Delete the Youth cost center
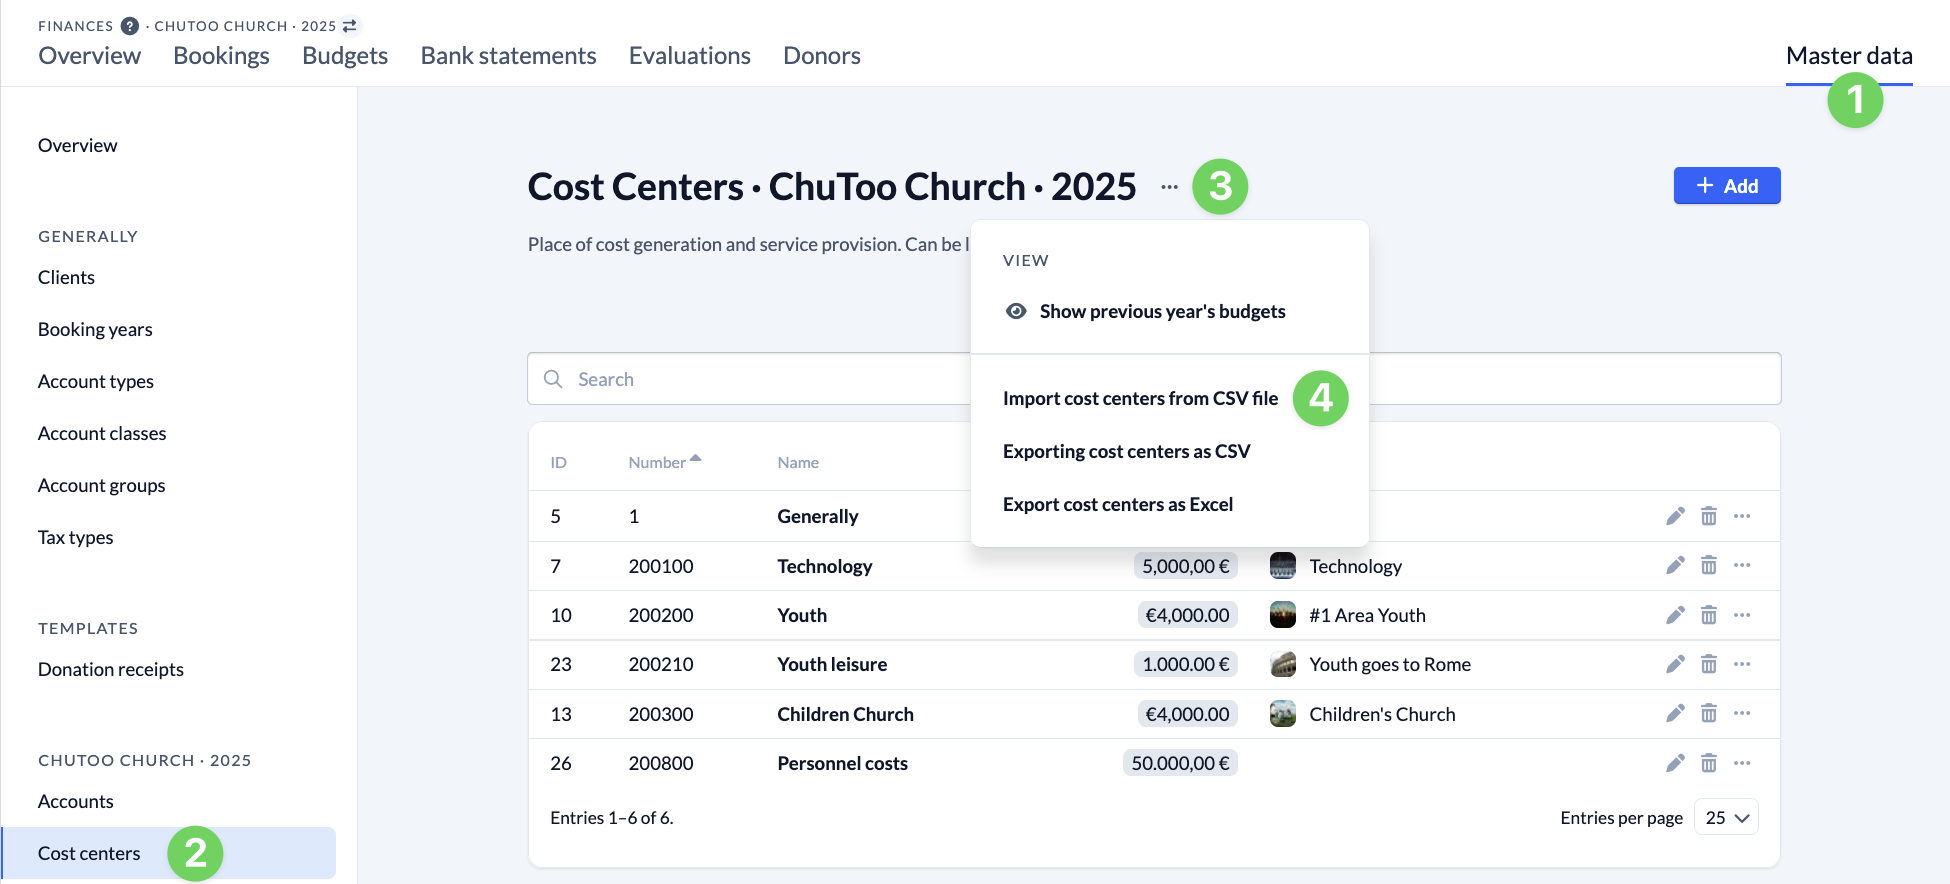The image size is (1950, 884). (x=1709, y=615)
